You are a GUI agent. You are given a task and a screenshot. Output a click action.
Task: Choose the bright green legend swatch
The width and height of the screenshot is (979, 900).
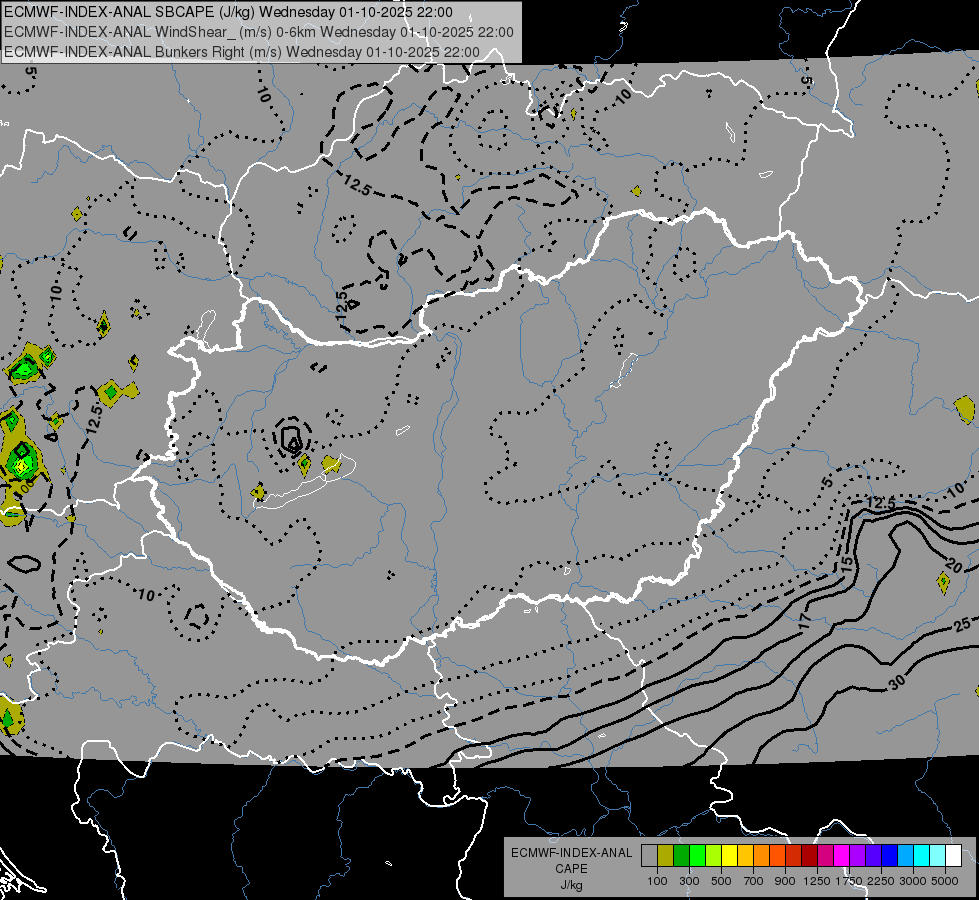697,856
